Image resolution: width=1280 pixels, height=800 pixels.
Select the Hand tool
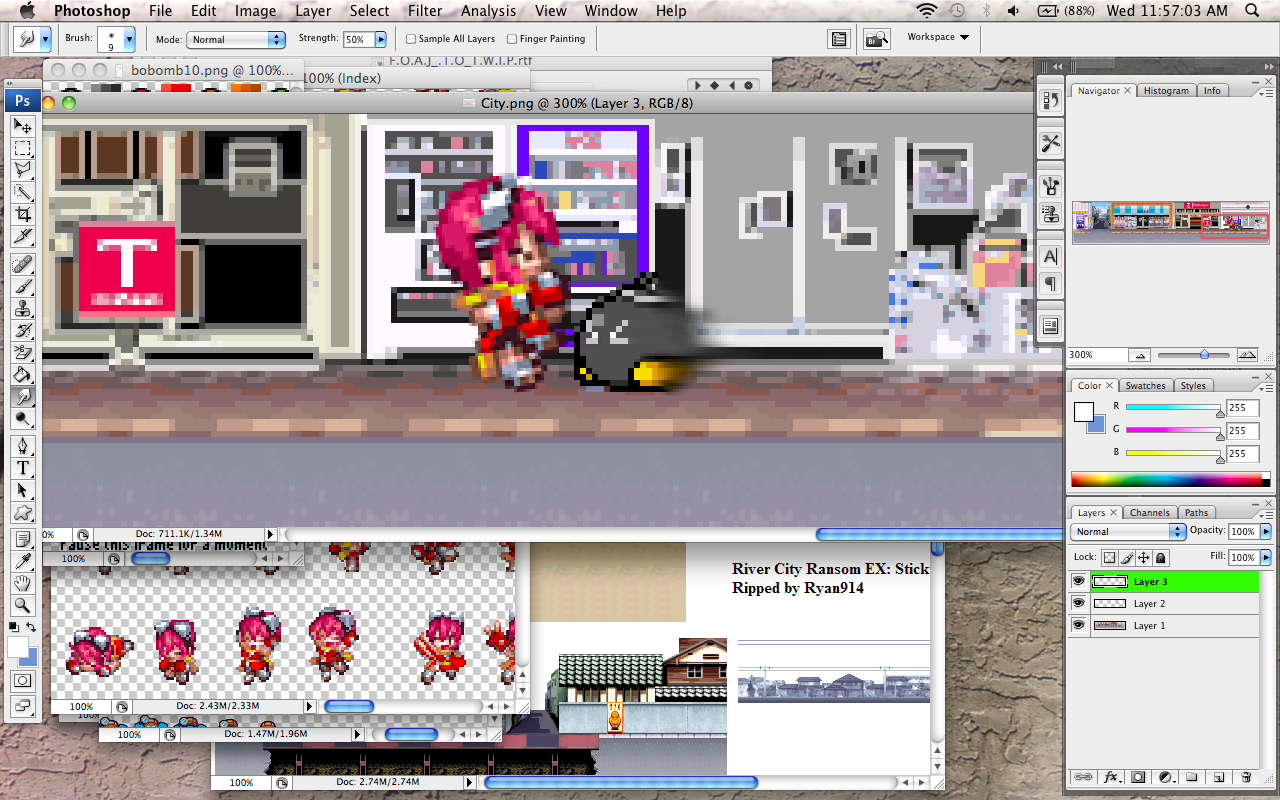pos(22,583)
